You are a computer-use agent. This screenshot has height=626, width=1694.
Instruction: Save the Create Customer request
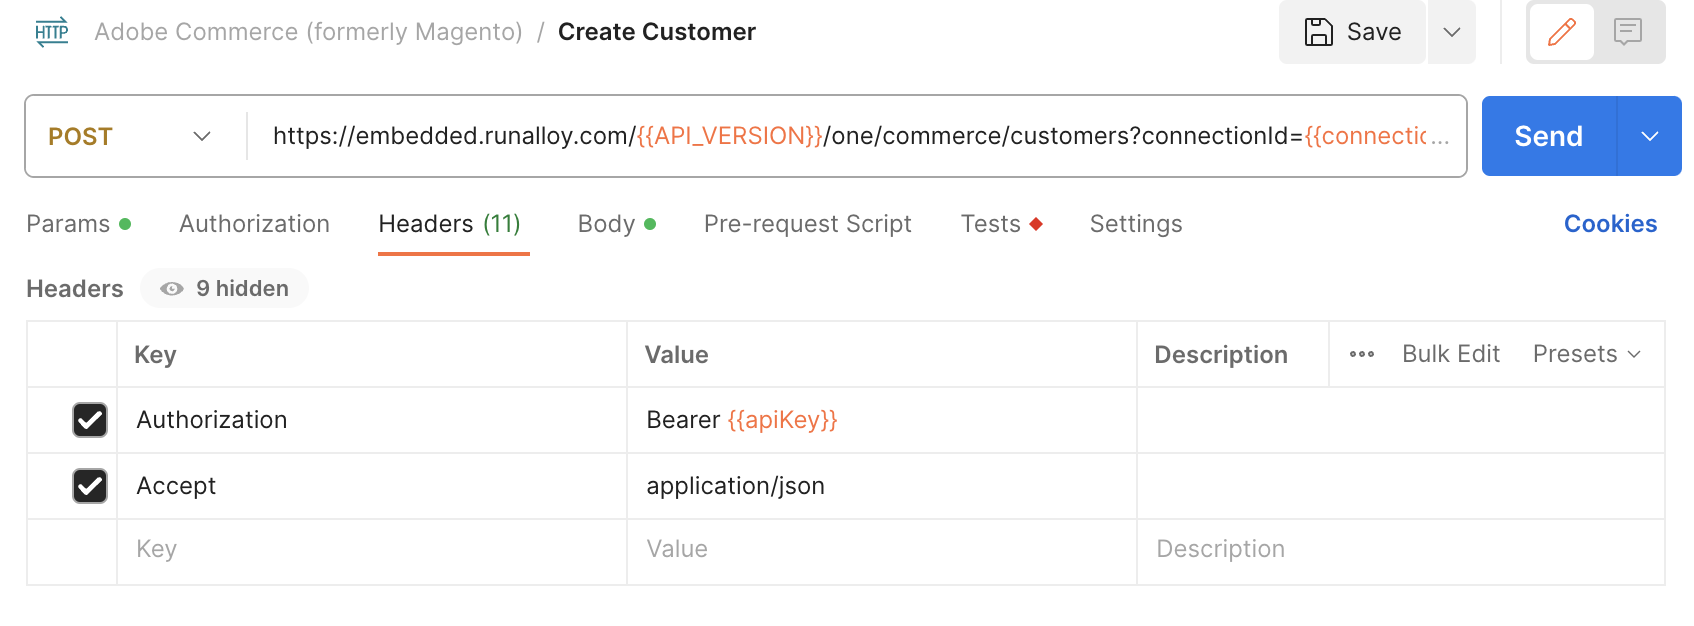pos(1352,32)
